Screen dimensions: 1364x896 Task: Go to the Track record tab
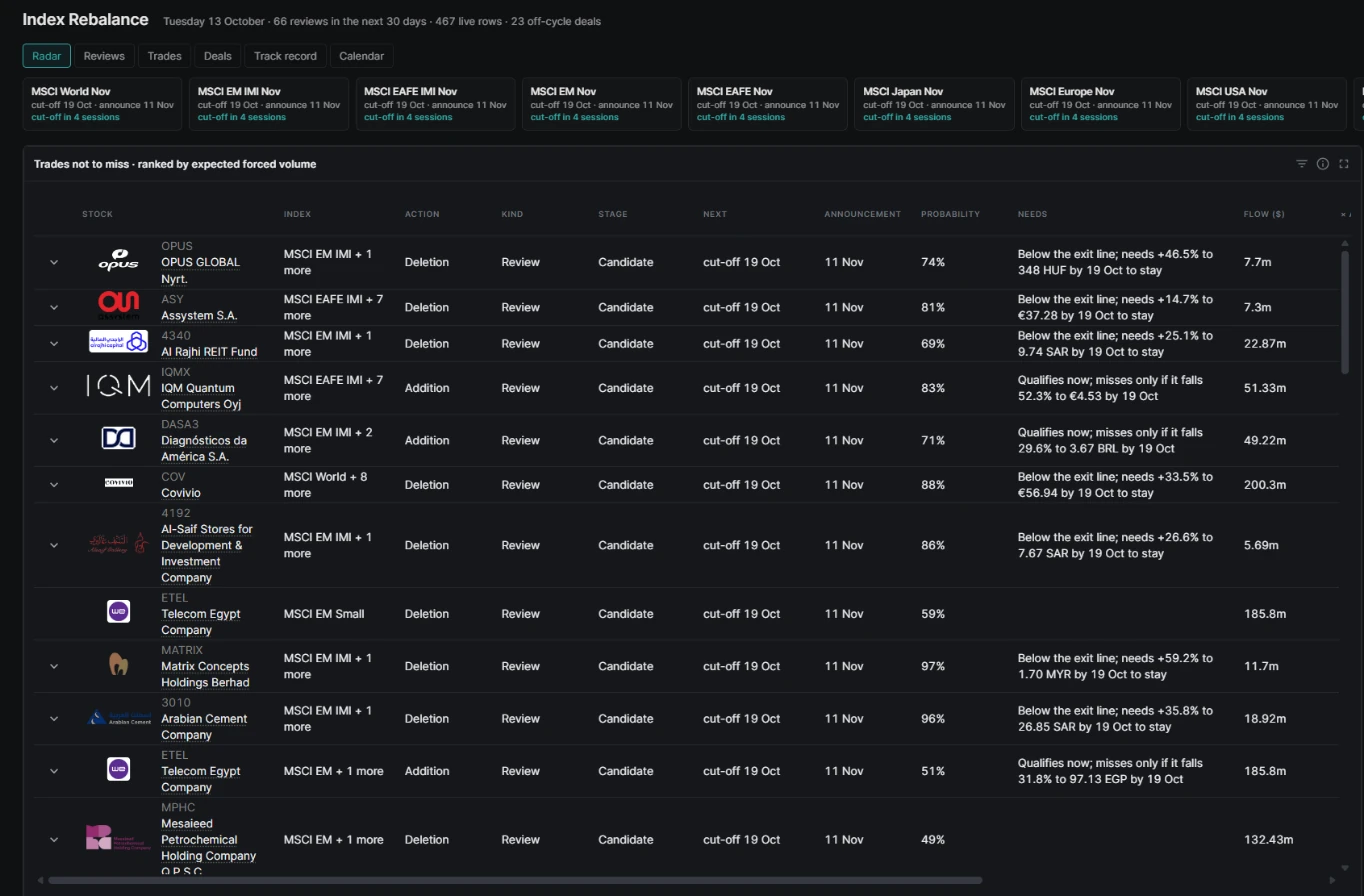pos(285,56)
